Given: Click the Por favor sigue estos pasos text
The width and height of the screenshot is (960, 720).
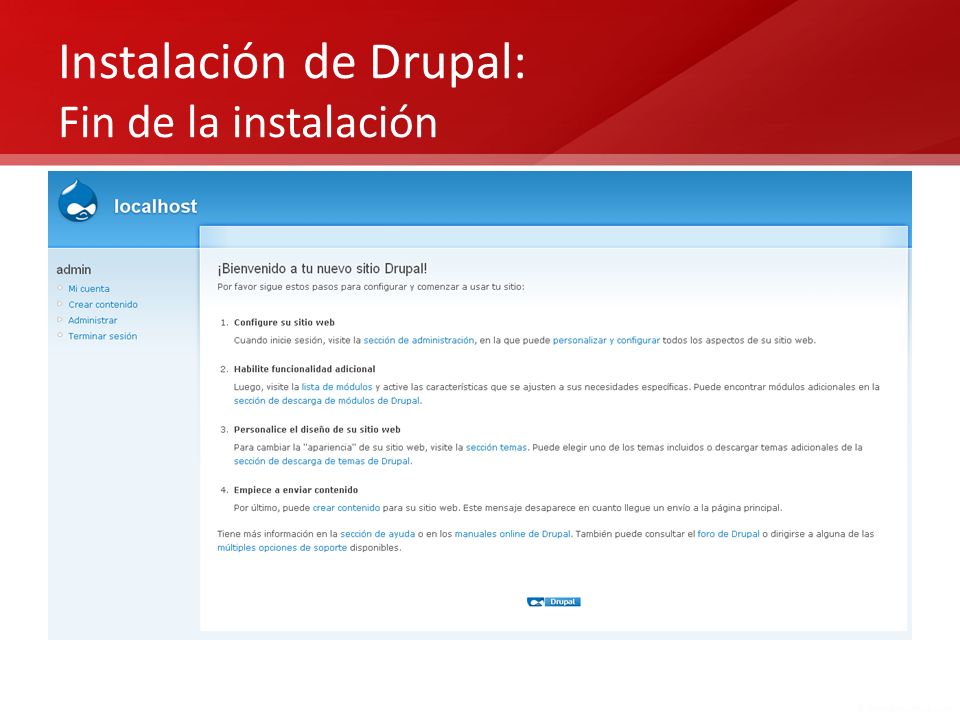Looking at the screenshot, I should pos(370,287).
